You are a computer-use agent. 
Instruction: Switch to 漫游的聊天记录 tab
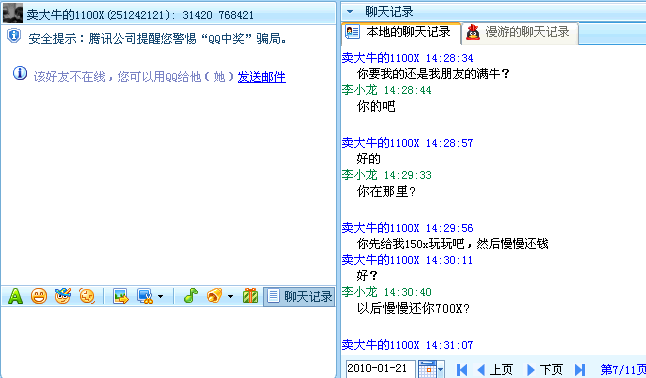click(x=520, y=33)
